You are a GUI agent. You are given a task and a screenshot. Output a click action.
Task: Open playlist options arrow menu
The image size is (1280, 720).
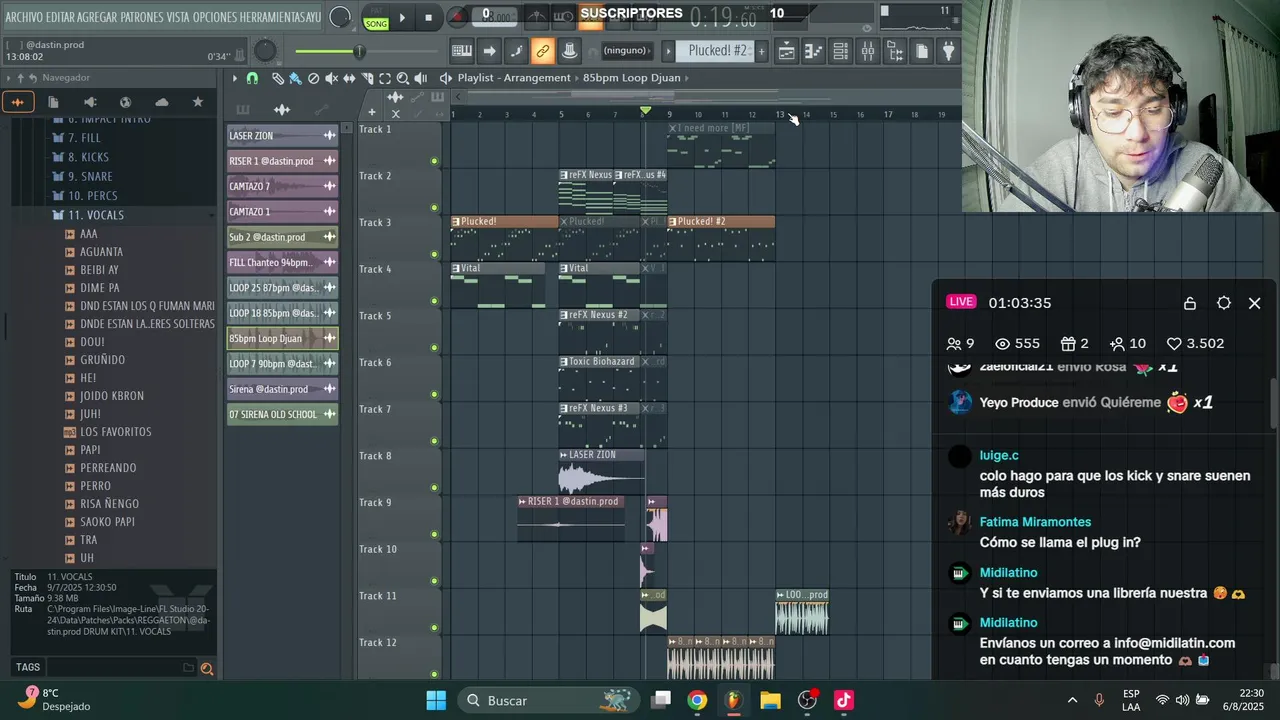pyautogui.click(x=235, y=78)
